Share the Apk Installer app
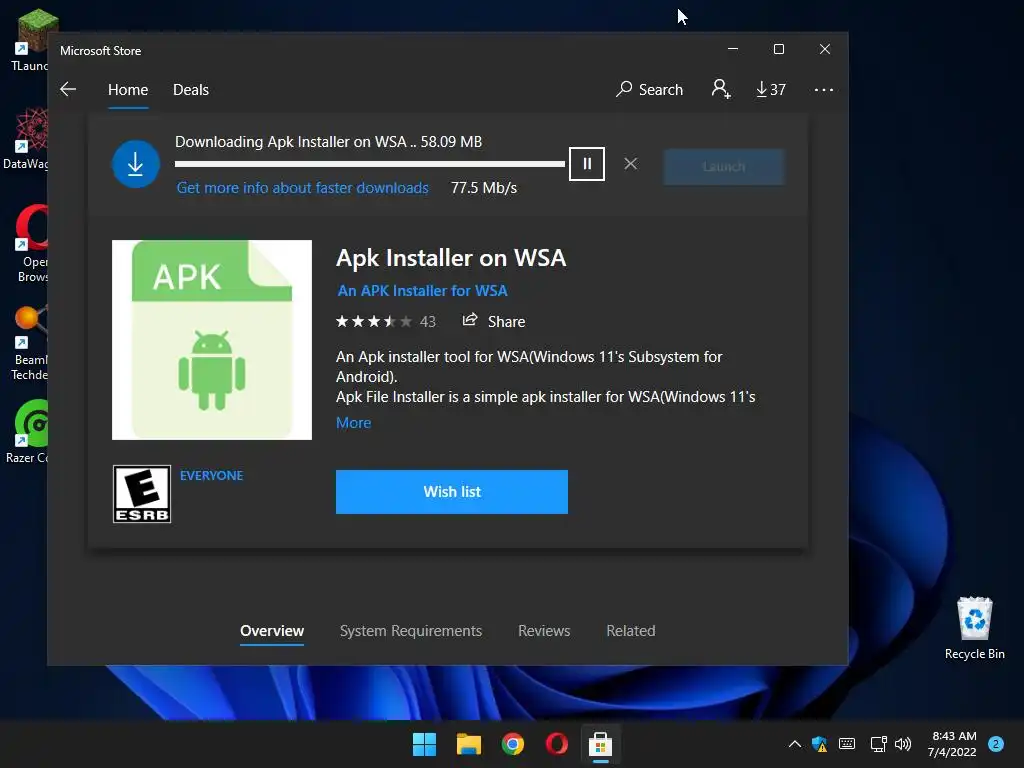This screenshot has width=1024, height=768. pos(494,321)
